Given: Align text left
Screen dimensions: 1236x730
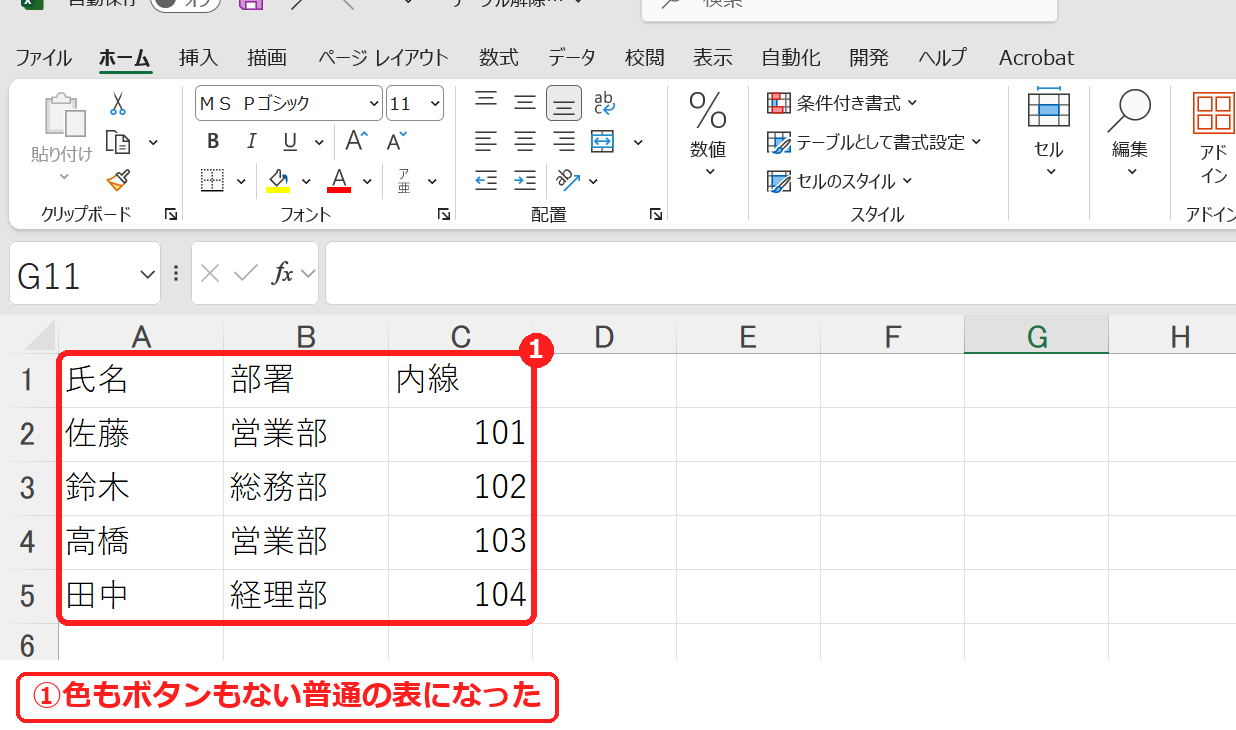Looking at the screenshot, I should pos(486,141).
